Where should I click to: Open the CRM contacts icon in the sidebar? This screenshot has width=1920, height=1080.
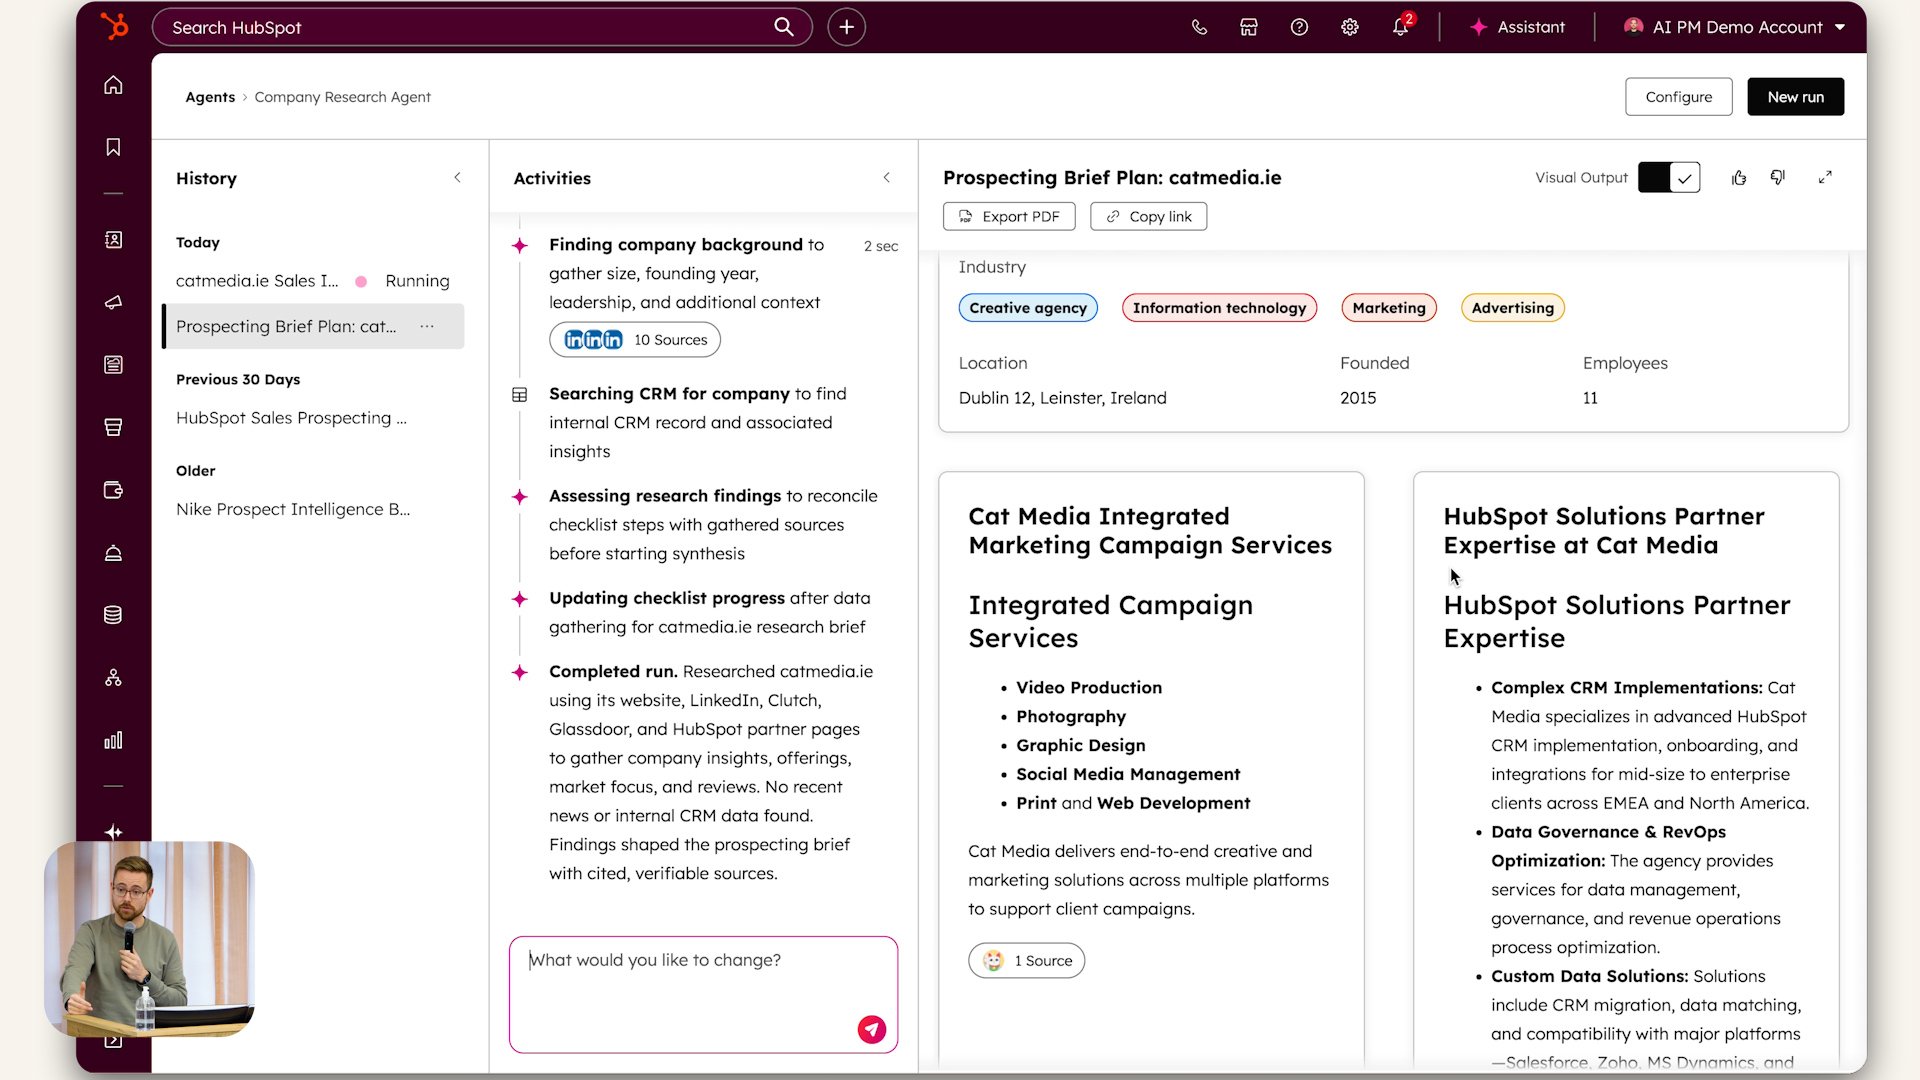click(x=113, y=240)
